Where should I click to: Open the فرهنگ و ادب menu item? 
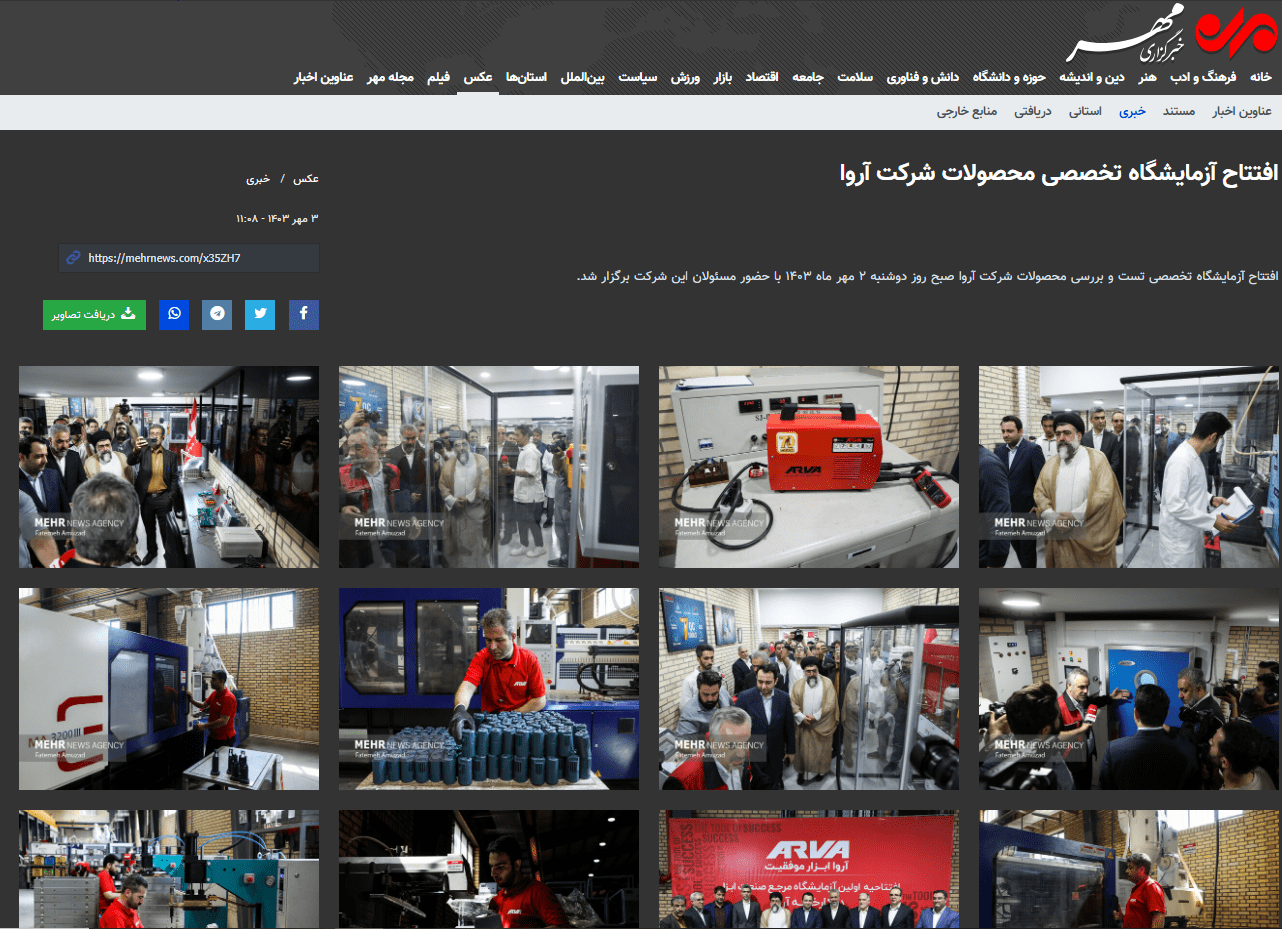tap(1205, 77)
